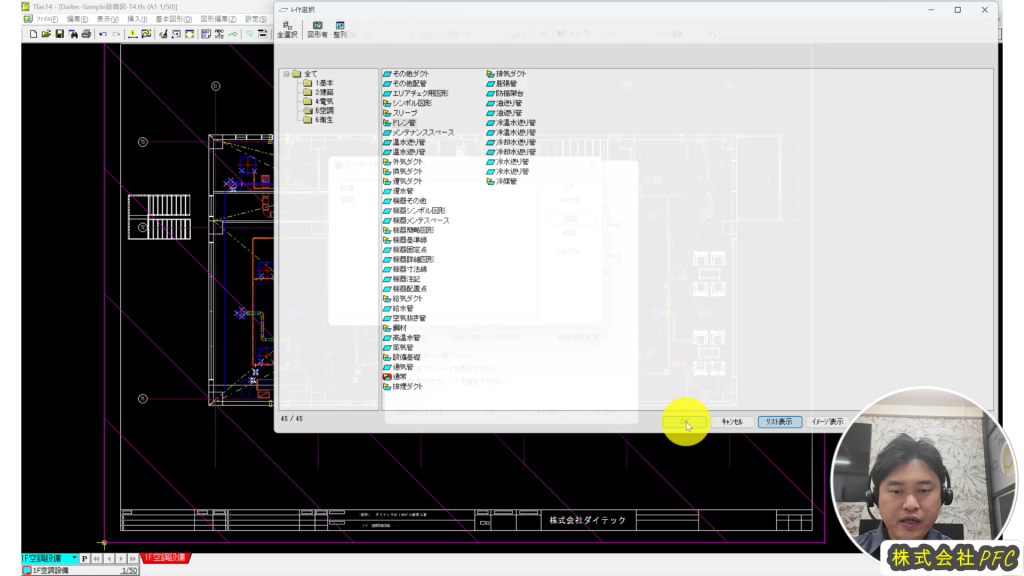Click the new document icon
Image resolution: width=1024 pixels, height=576 pixels.
pyautogui.click(x=33, y=34)
